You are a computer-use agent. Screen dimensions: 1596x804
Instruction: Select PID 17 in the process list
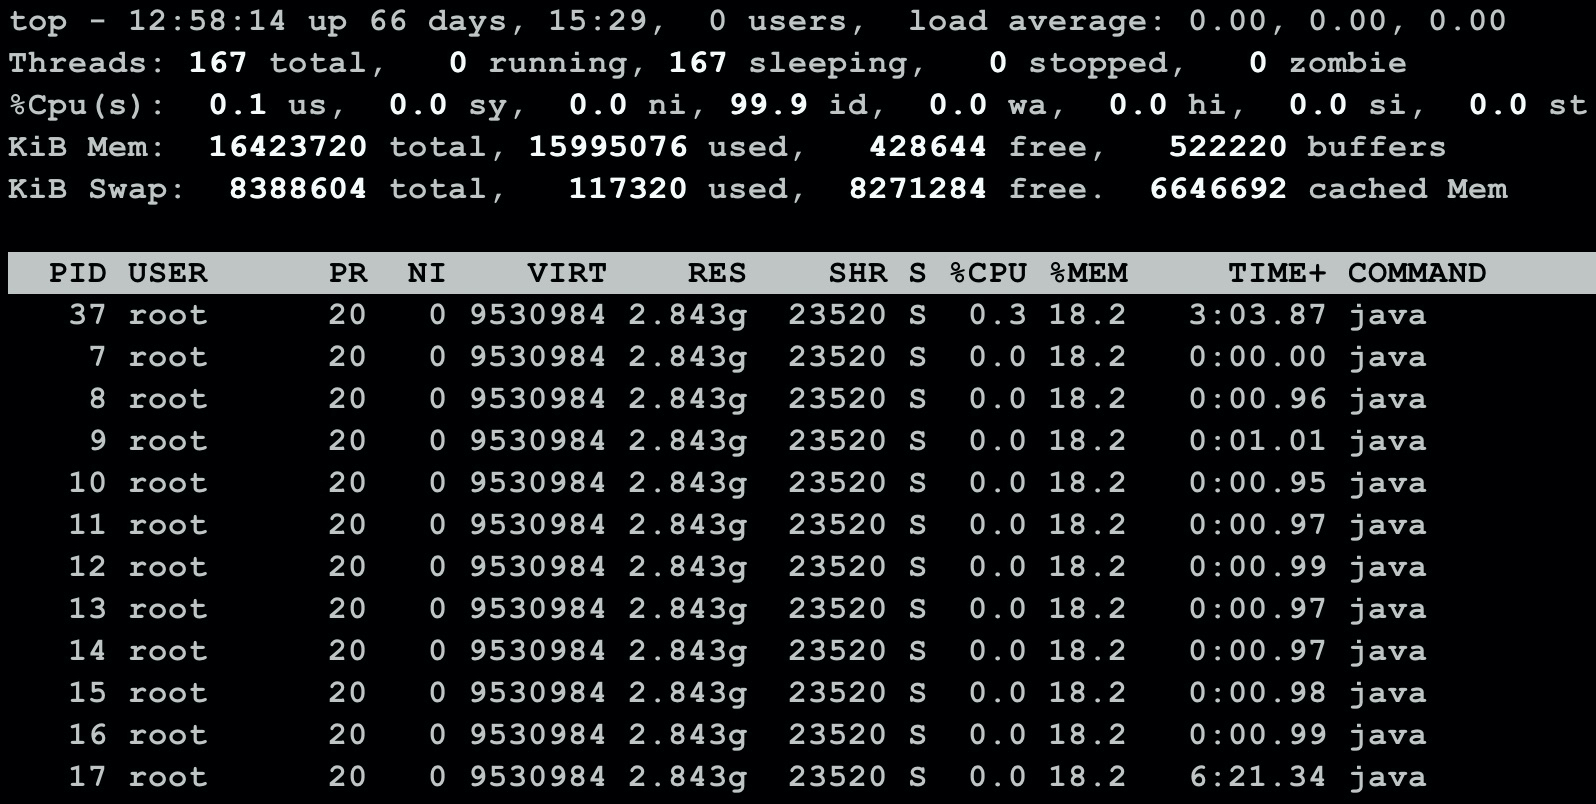coord(87,777)
